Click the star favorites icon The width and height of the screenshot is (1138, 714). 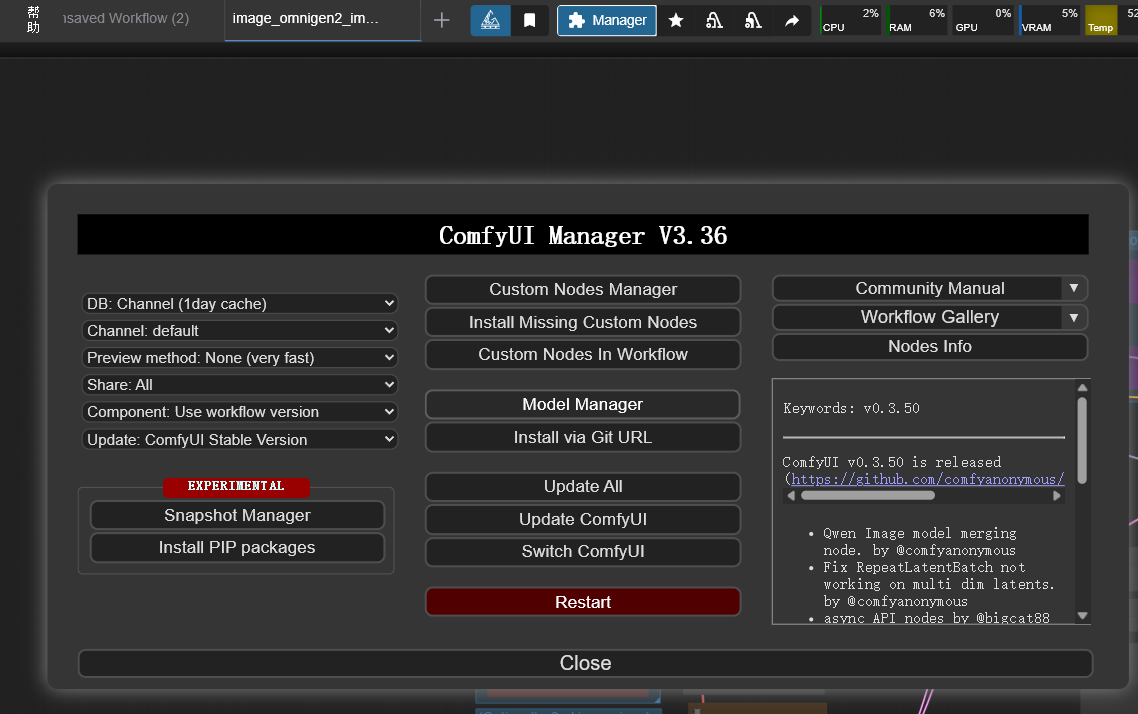(x=676, y=20)
